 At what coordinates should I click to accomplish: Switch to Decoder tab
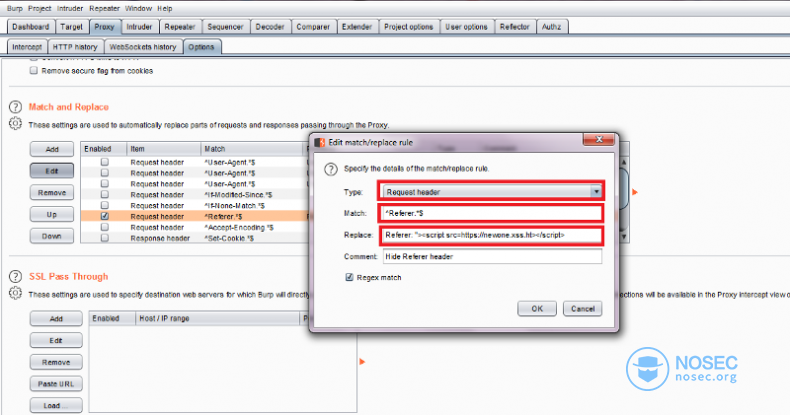coord(270,27)
